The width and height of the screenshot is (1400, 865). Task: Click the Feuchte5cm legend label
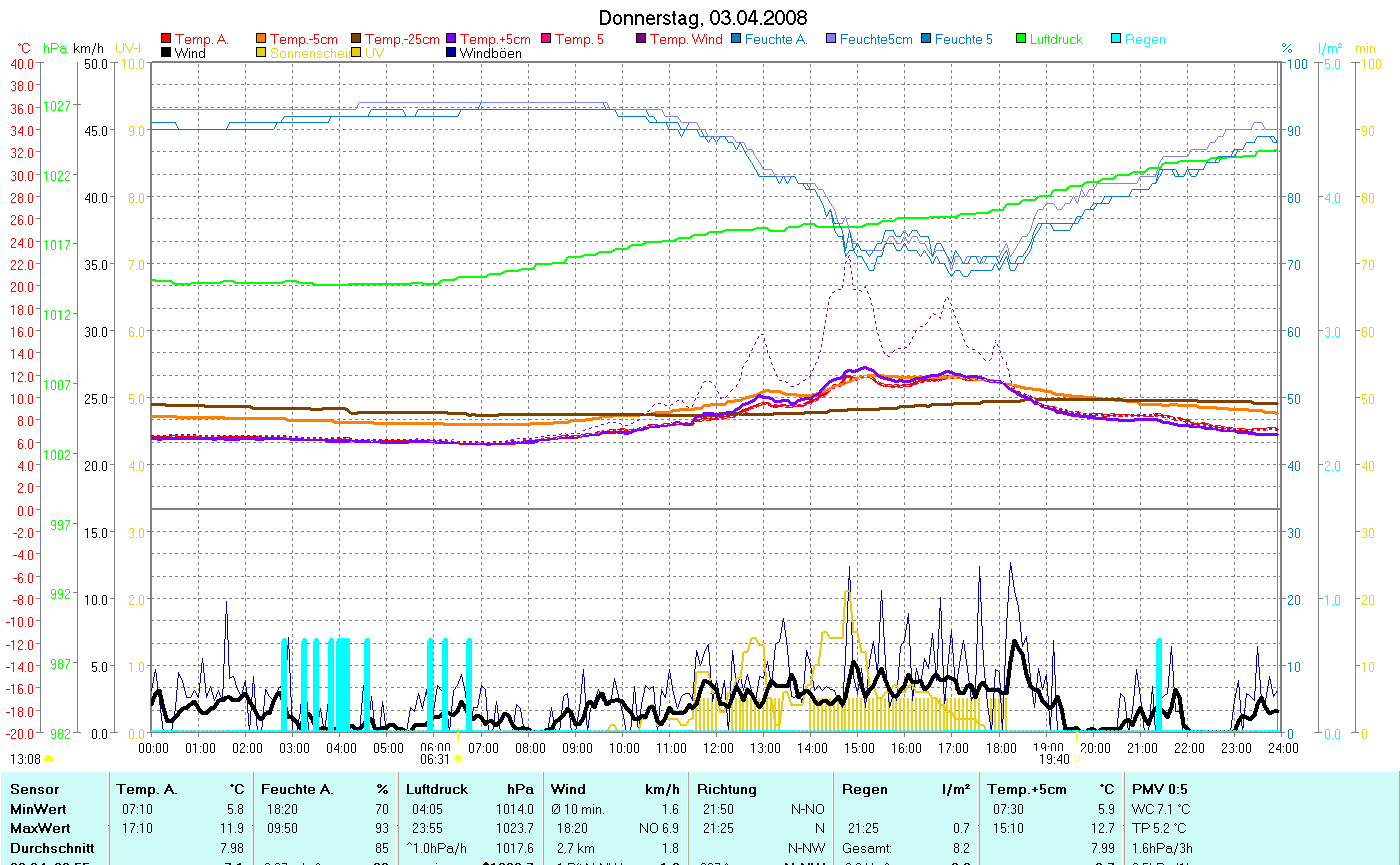(876, 40)
